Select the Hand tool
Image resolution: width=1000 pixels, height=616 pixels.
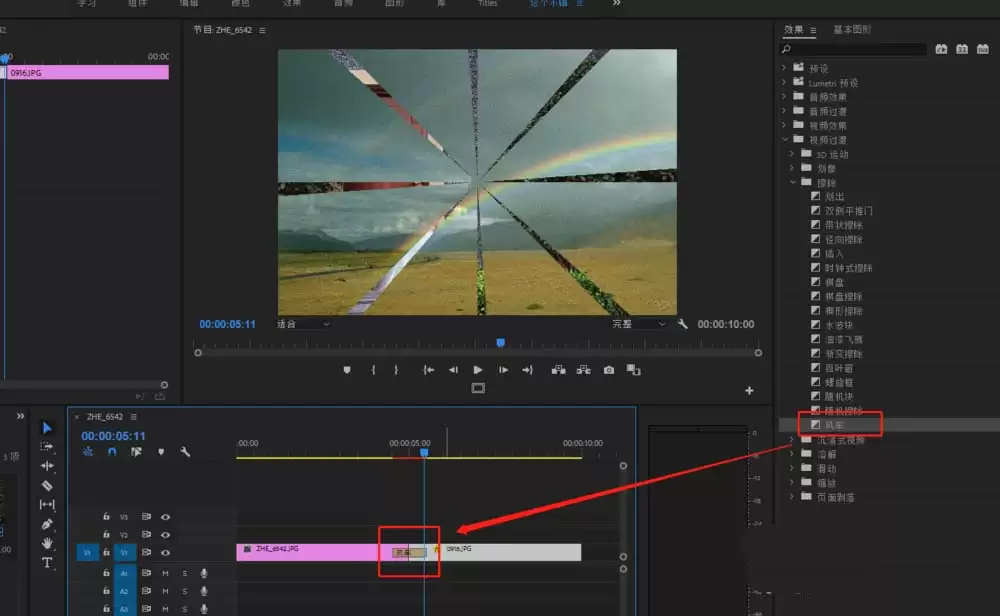click(x=47, y=544)
